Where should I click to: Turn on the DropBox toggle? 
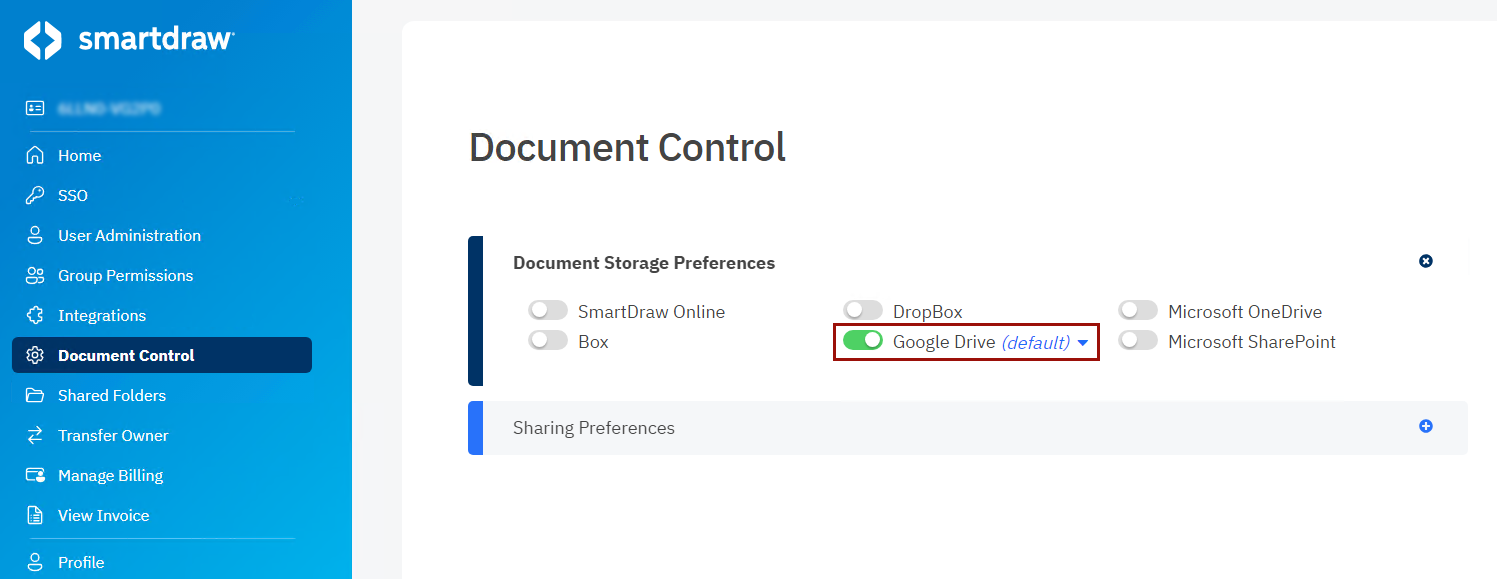coord(863,310)
